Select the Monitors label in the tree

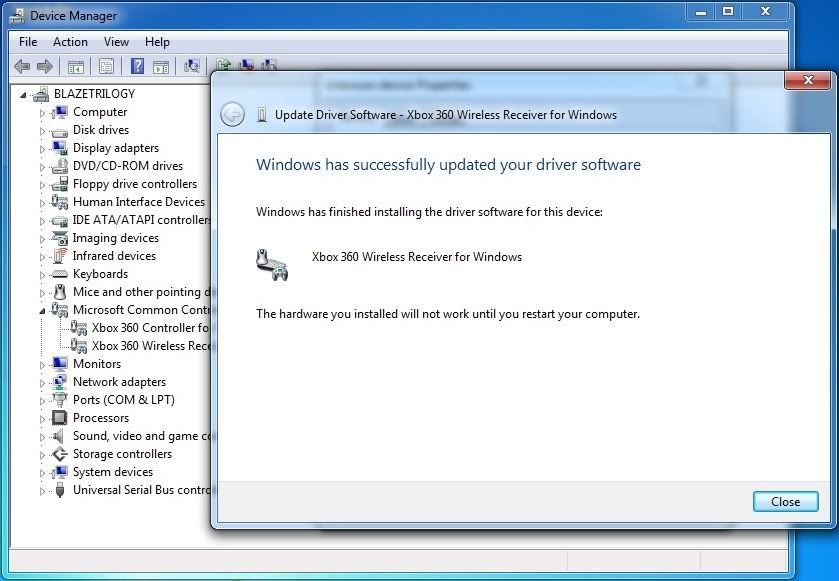coord(97,364)
